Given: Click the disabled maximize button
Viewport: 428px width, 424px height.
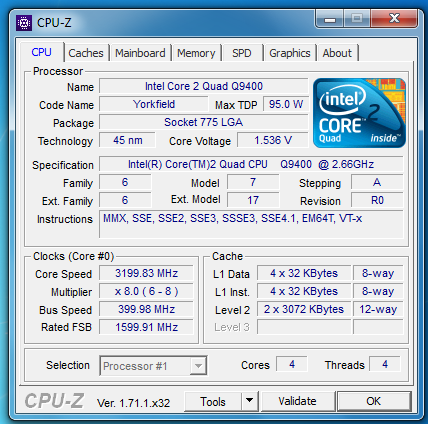Looking at the screenshot, I should [x=357, y=19].
